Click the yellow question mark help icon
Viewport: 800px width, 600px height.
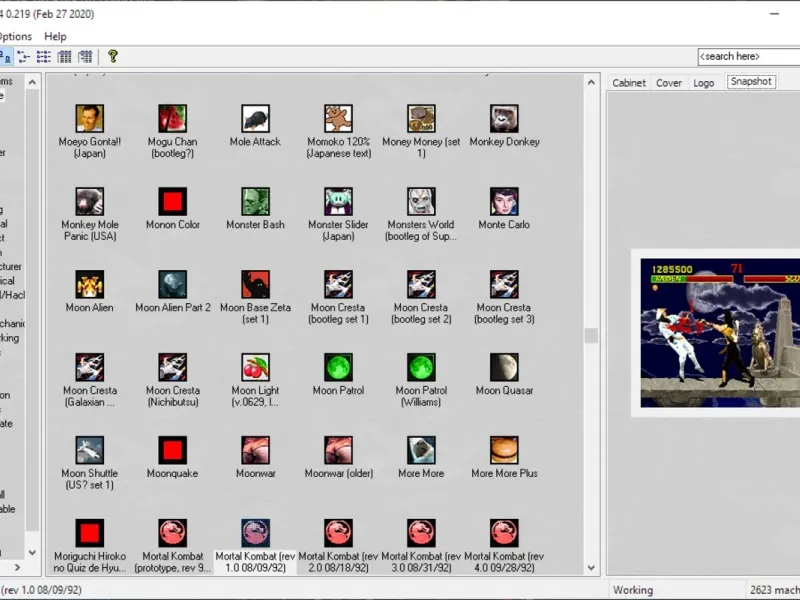click(113, 57)
